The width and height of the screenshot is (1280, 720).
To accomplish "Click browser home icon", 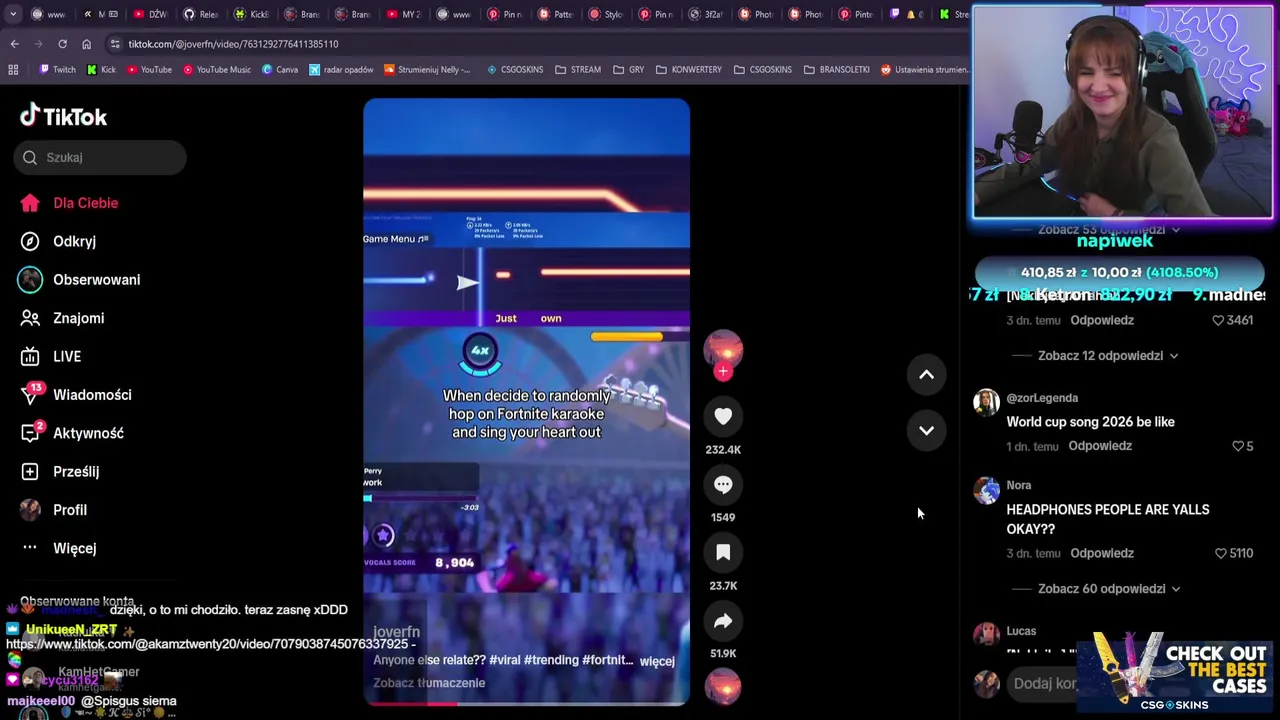I will [x=86, y=44].
